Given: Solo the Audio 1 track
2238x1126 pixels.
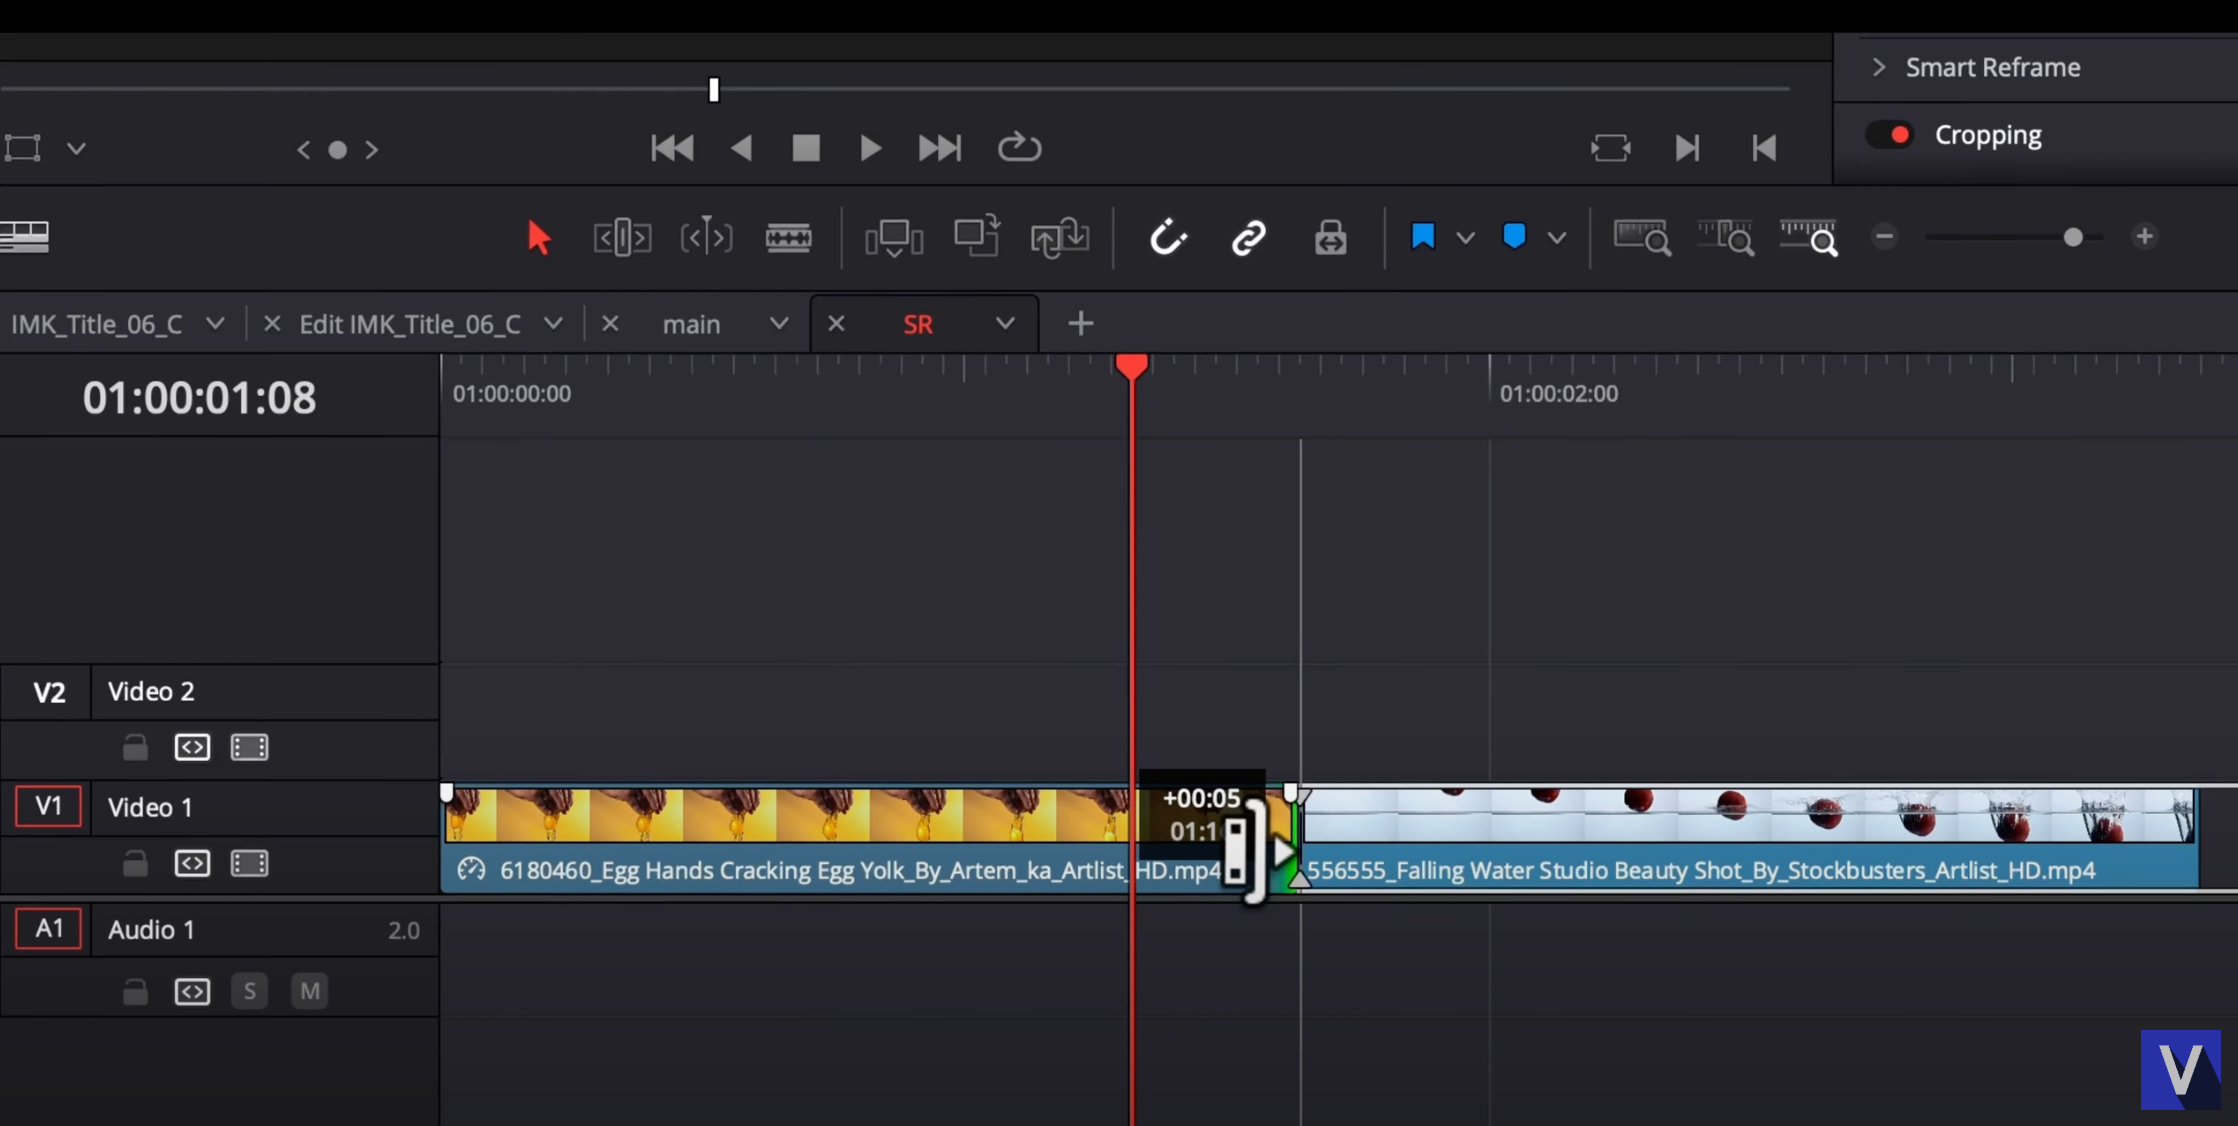Looking at the screenshot, I should coord(249,991).
